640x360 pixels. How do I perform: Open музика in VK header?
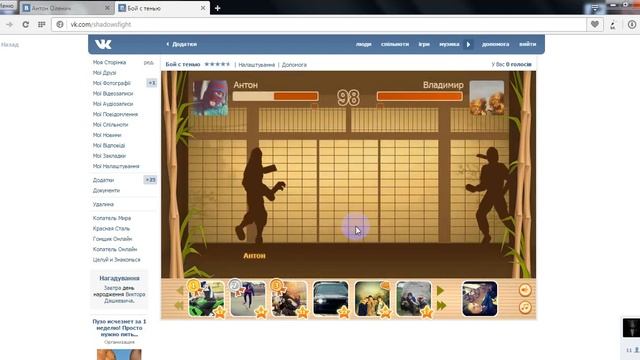click(449, 44)
